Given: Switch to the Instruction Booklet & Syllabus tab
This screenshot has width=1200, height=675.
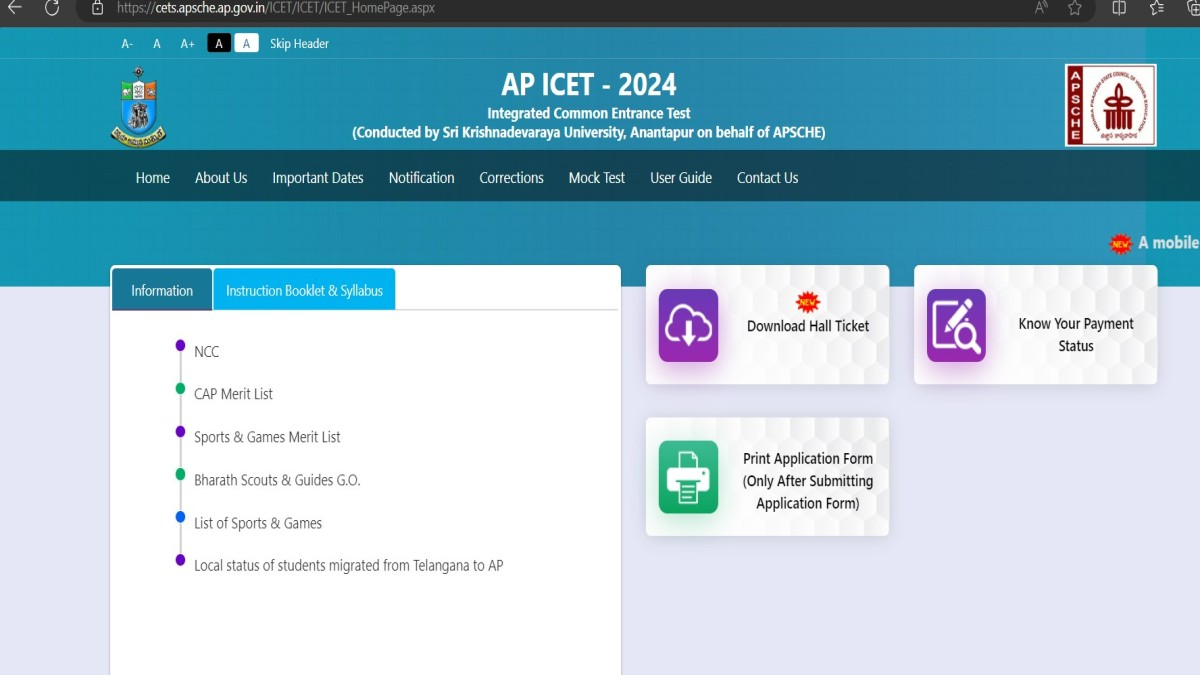Looking at the screenshot, I should coord(304,289).
